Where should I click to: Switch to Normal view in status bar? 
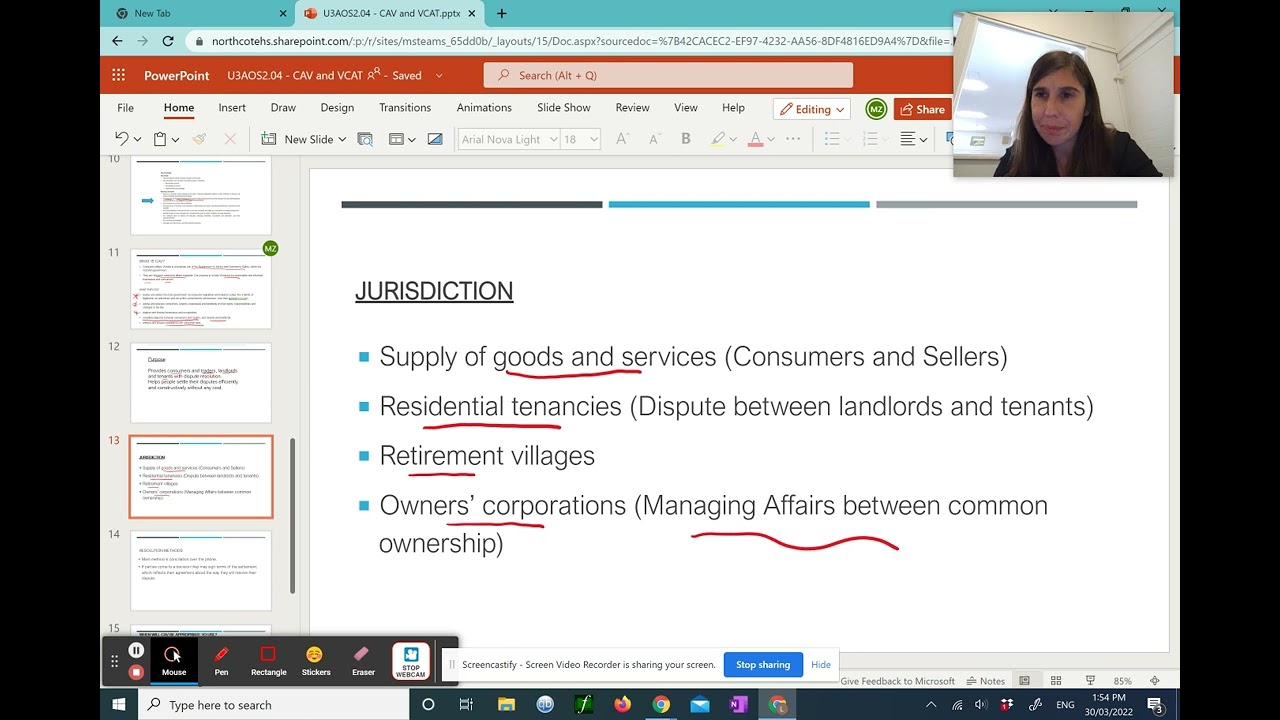pyautogui.click(x=1025, y=681)
